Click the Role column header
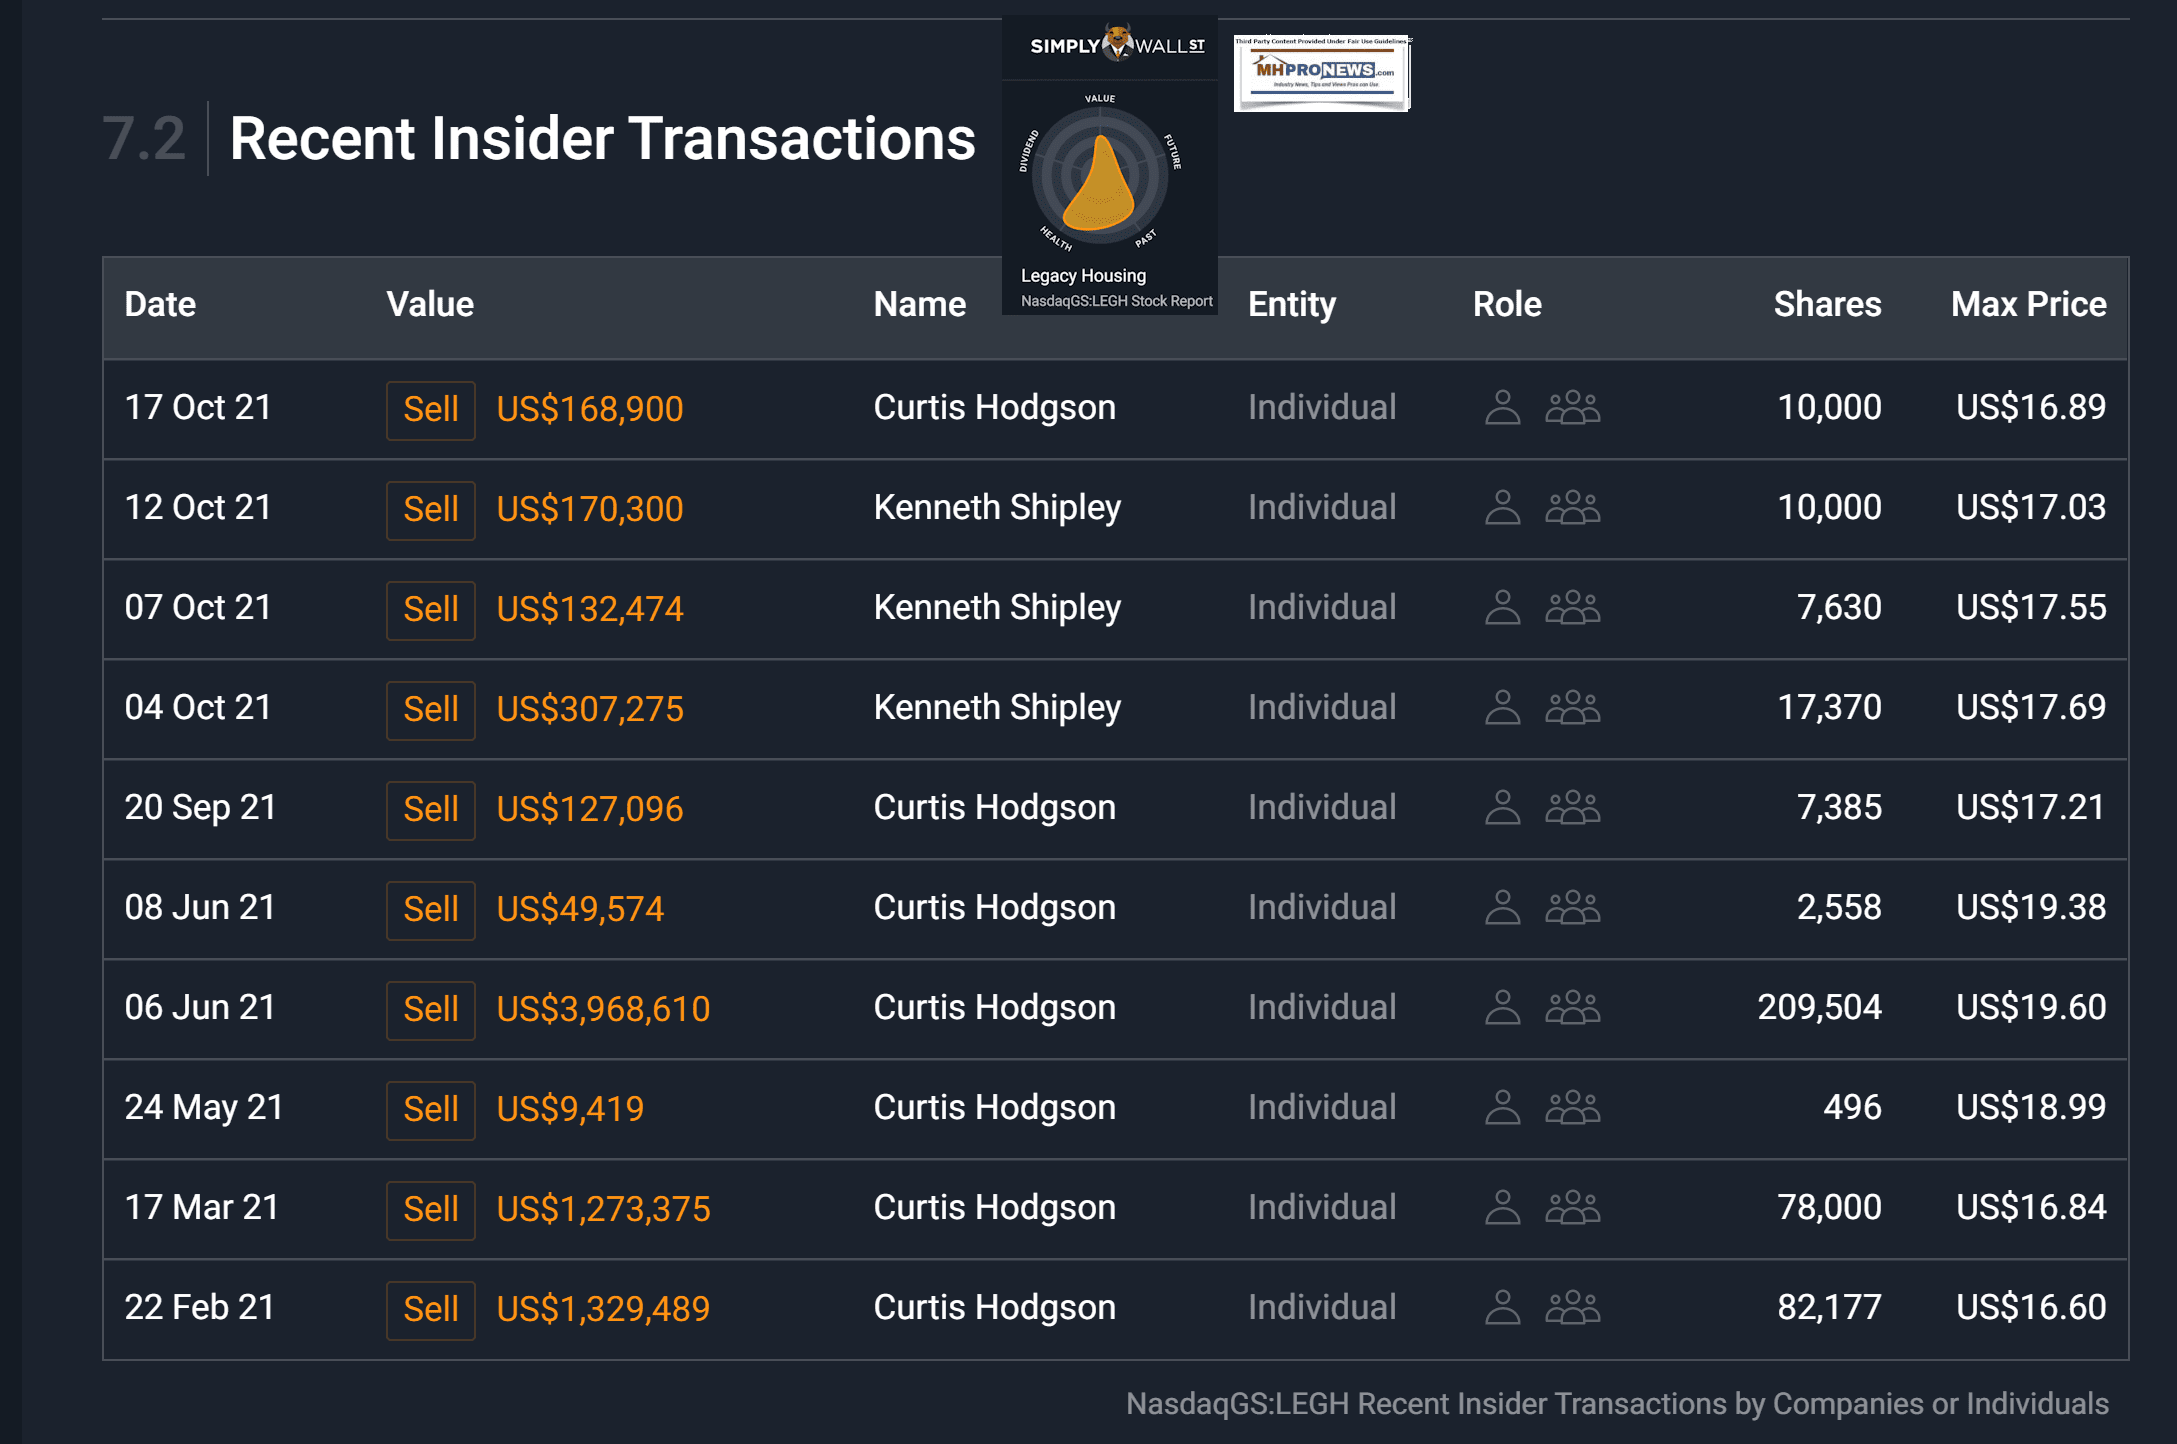Screen dimensions: 2177x1444 click(x=1507, y=304)
